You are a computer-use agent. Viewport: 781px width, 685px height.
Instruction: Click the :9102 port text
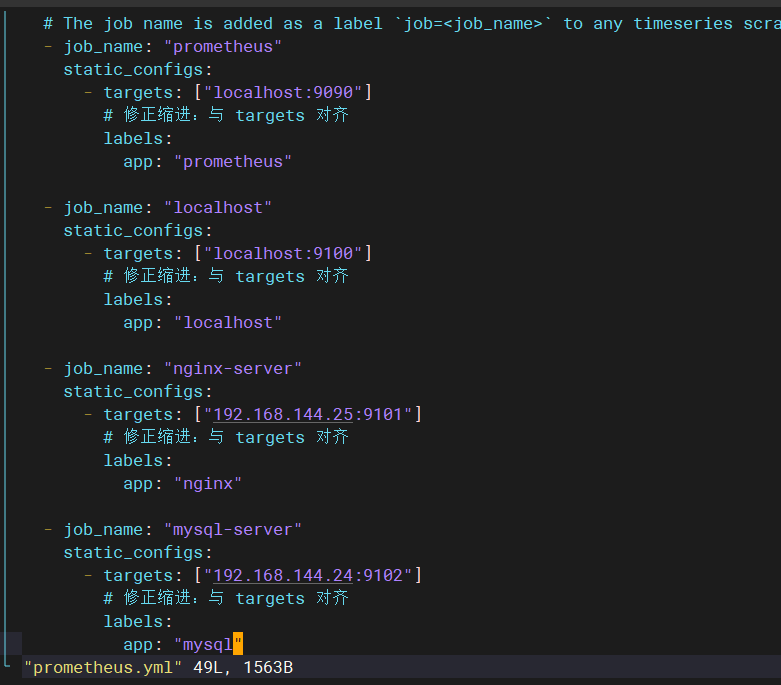(378, 575)
